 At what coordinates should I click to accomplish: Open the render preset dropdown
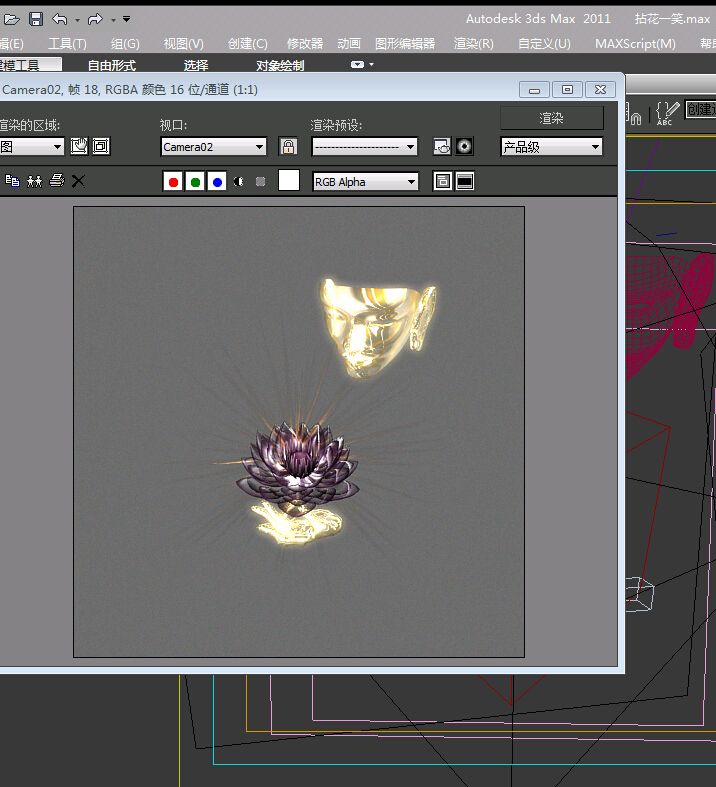(364, 147)
